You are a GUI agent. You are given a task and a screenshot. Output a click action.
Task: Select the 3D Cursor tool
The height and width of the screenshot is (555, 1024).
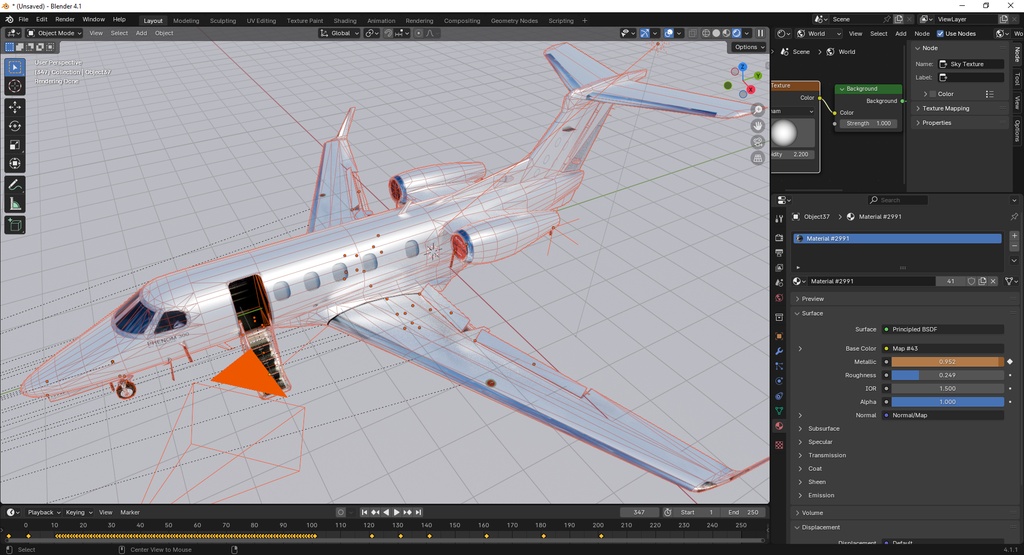(x=15, y=86)
